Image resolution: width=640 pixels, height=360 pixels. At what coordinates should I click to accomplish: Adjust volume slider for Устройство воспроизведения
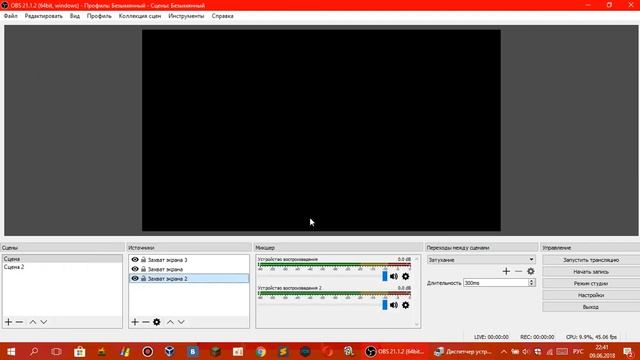click(384, 276)
